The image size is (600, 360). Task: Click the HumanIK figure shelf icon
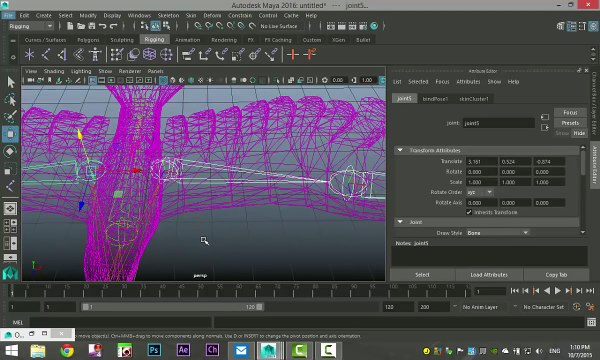point(95,55)
